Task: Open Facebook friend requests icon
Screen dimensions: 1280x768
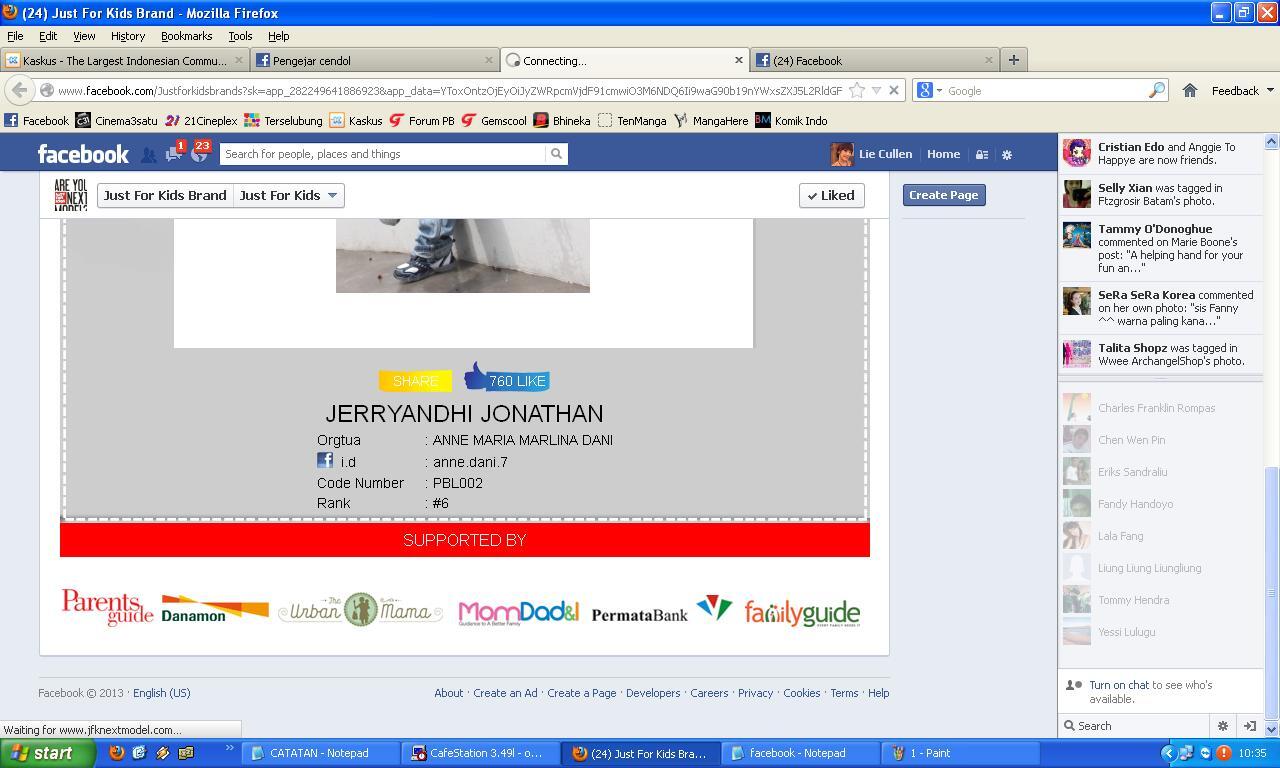Action: 148,155
